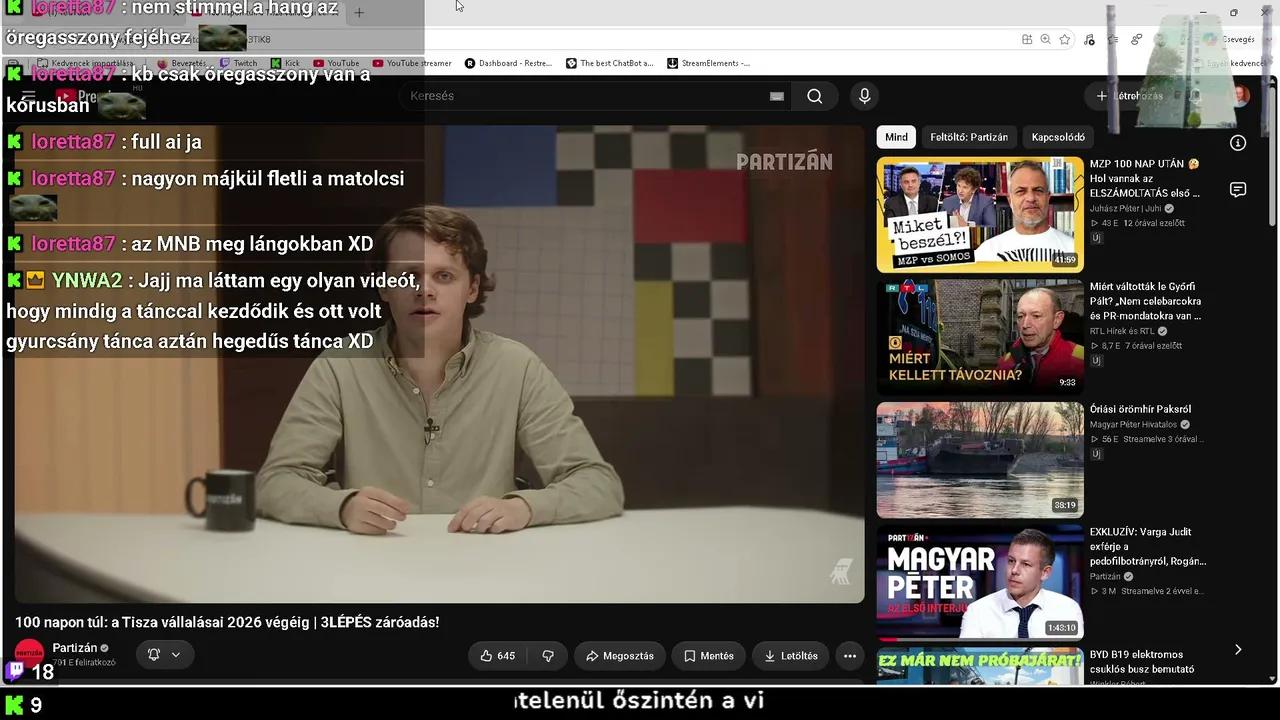This screenshot has height=720, width=1280.
Task: Open the YouTube bookmark in bookmarks bar
Action: coord(336,63)
